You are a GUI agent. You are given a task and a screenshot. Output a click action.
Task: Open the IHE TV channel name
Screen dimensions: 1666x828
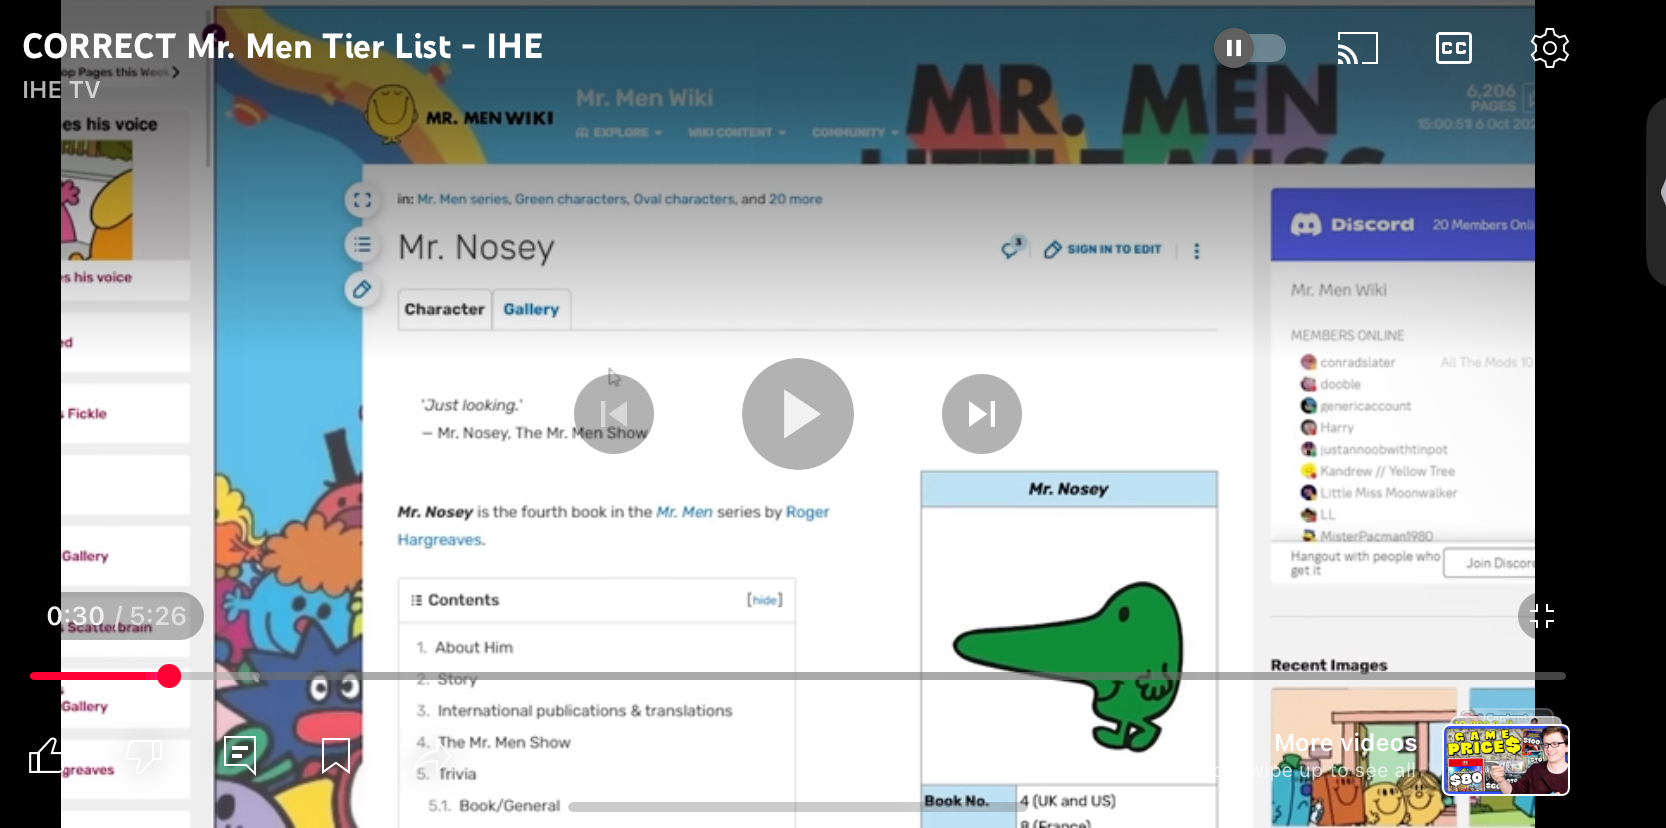(61, 90)
